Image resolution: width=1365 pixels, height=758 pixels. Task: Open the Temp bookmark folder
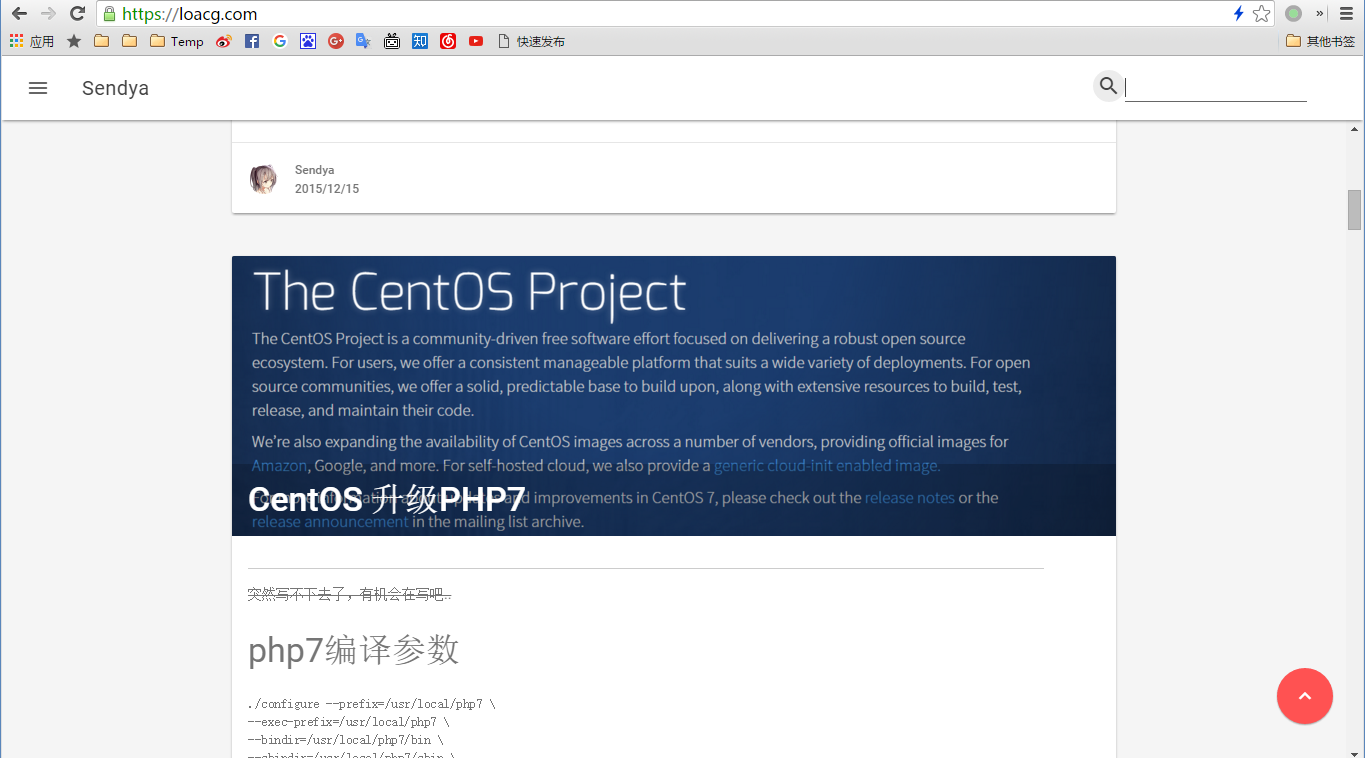tap(177, 41)
